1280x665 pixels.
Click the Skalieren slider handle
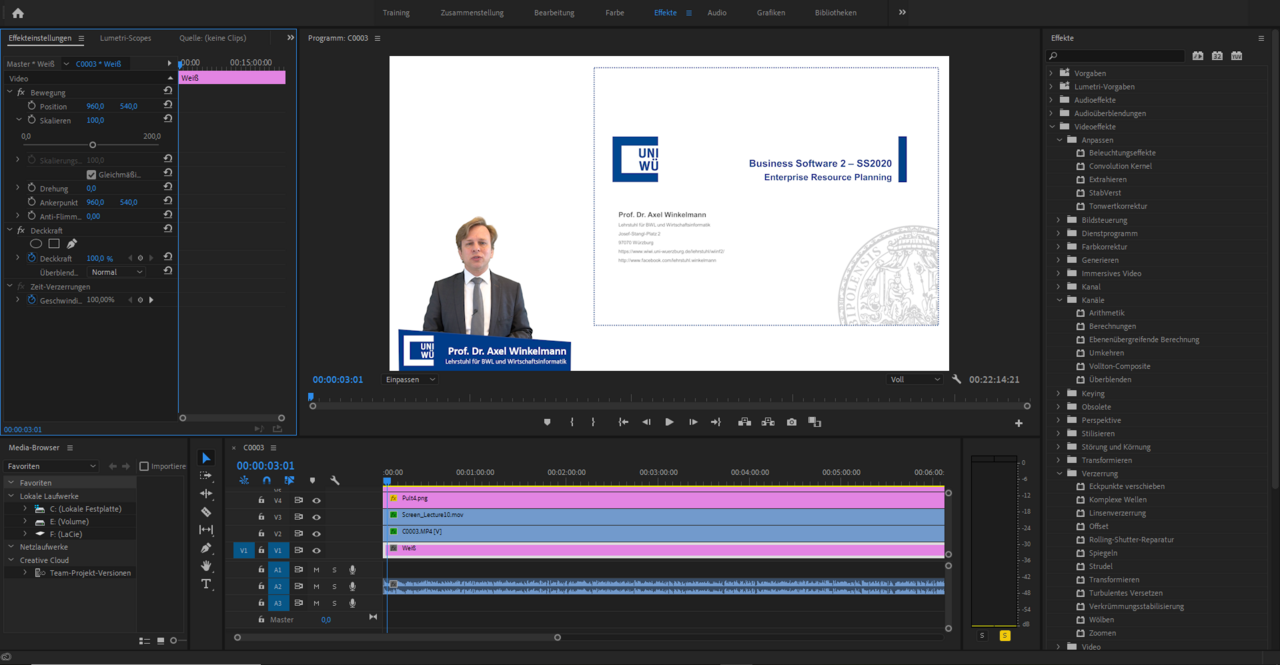coord(93,145)
